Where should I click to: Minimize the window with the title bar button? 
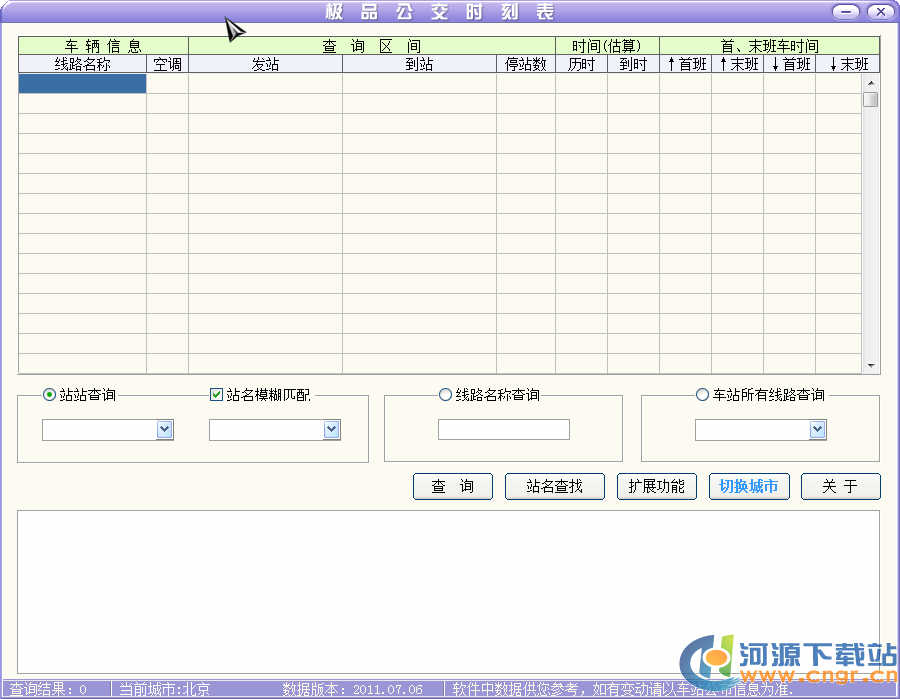click(847, 12)
